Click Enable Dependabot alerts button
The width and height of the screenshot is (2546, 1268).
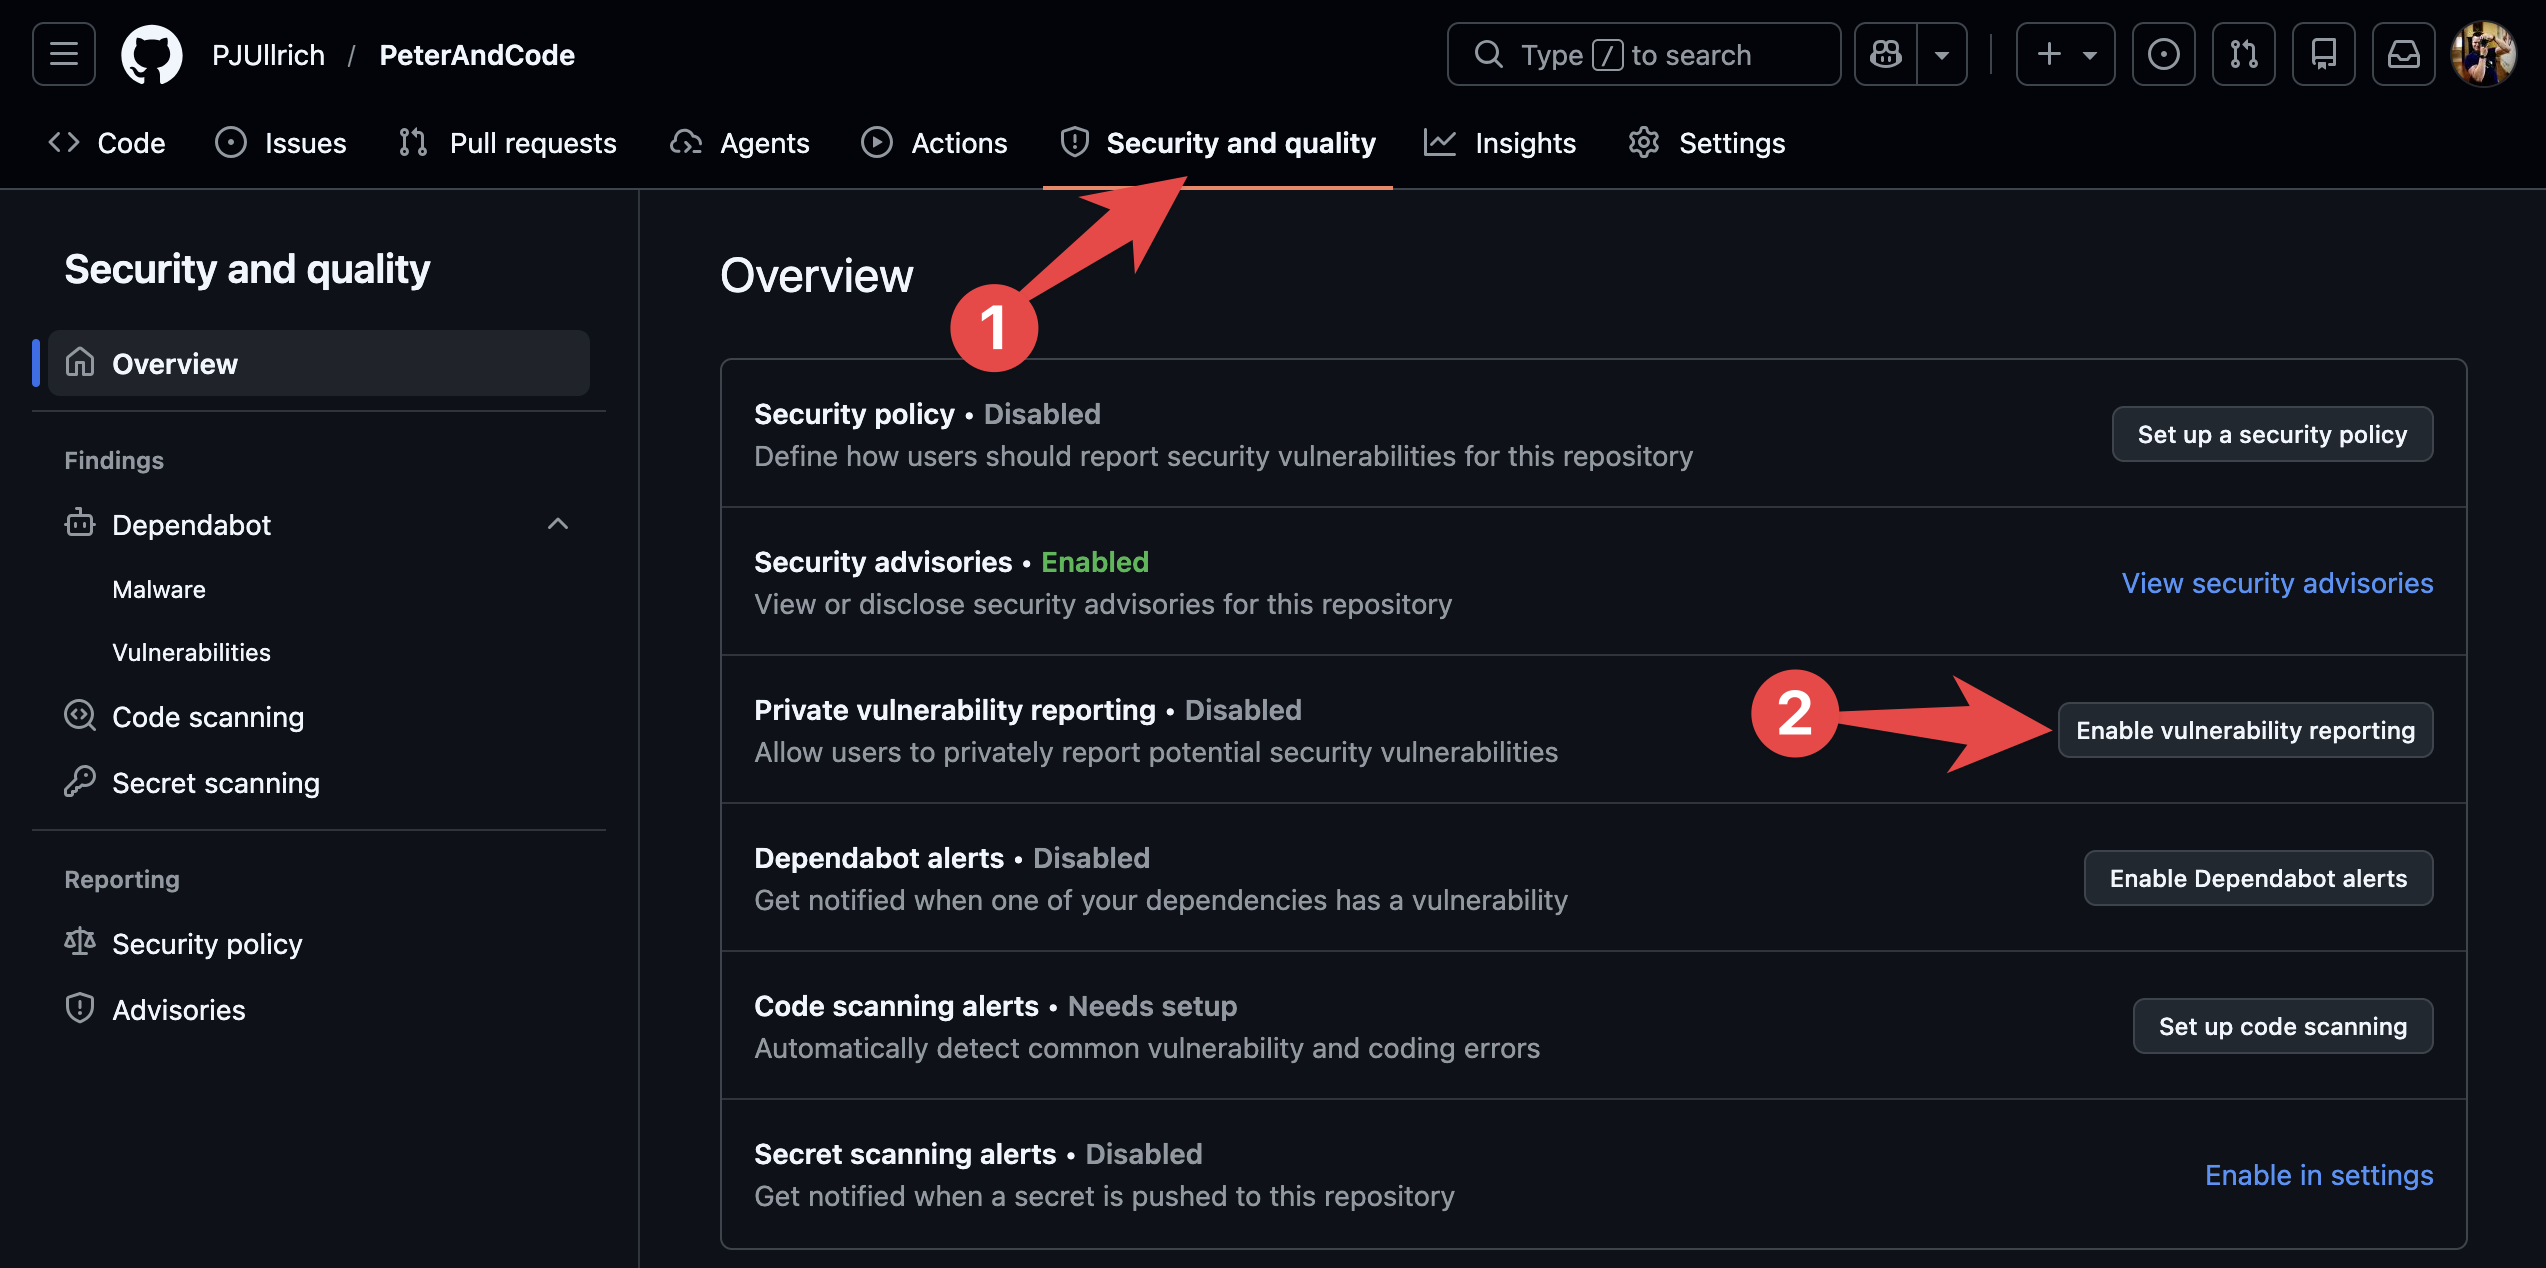click(2258, 878)
